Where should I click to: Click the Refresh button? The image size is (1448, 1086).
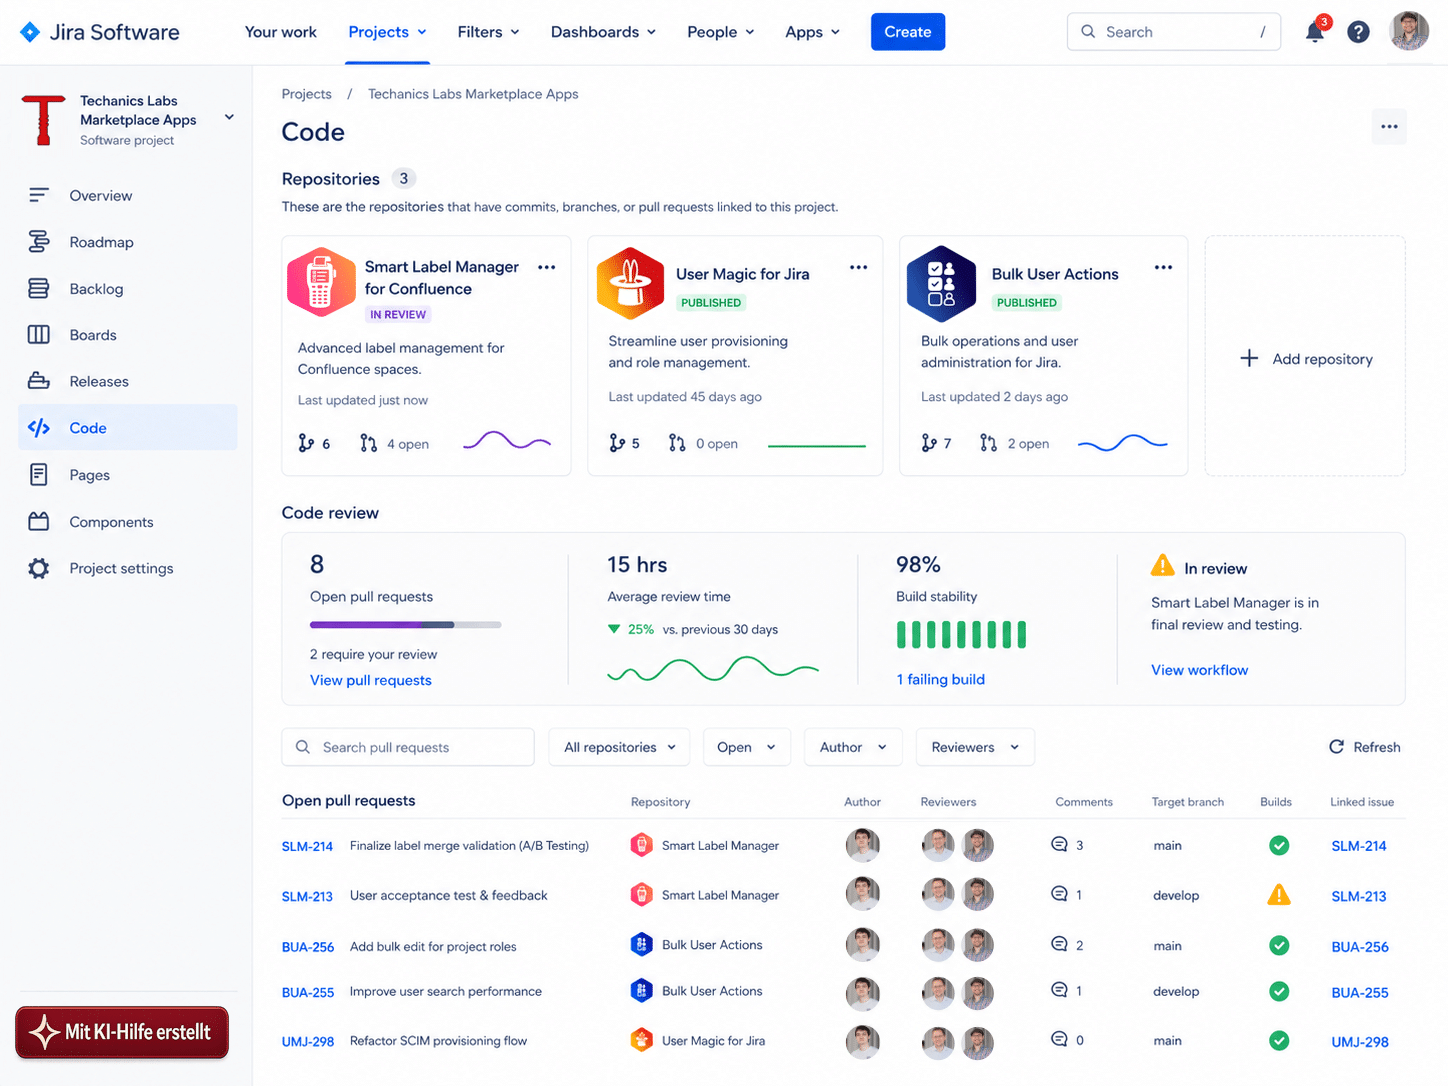click(1364, 747)
